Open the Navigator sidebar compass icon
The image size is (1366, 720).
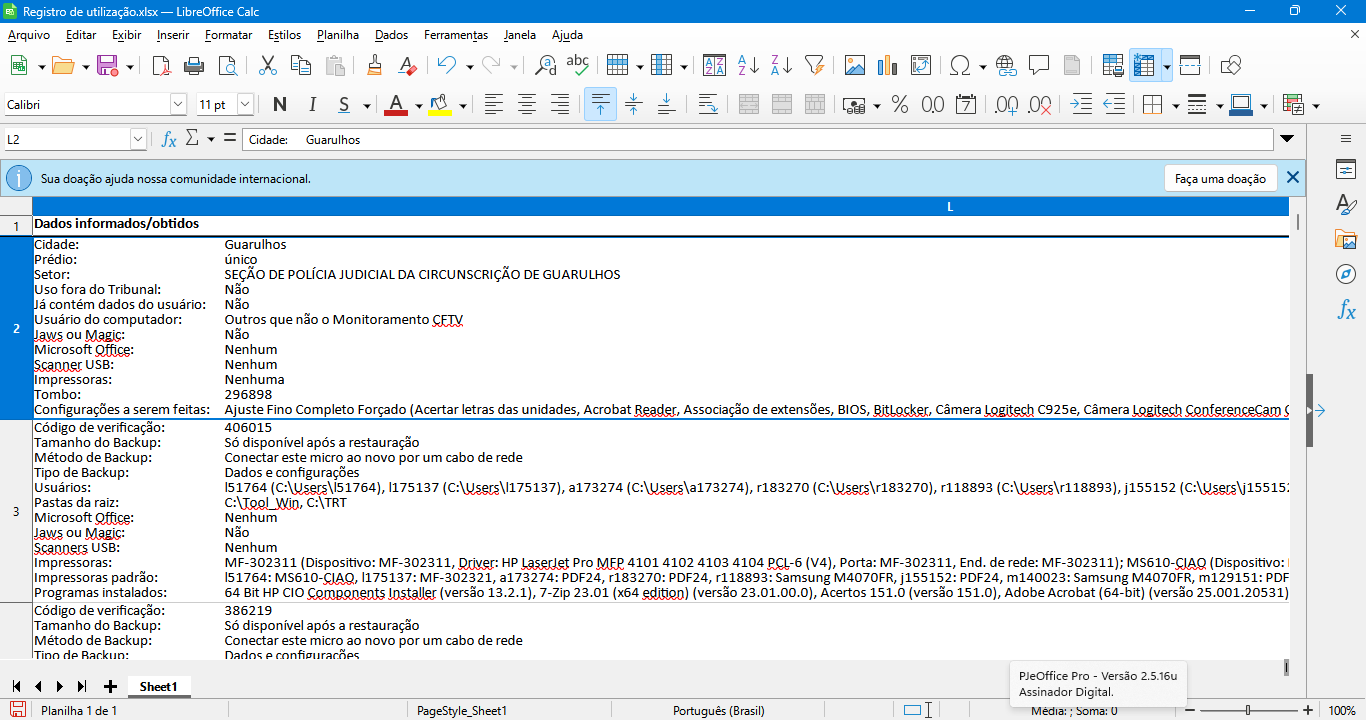click(1346, 274)
